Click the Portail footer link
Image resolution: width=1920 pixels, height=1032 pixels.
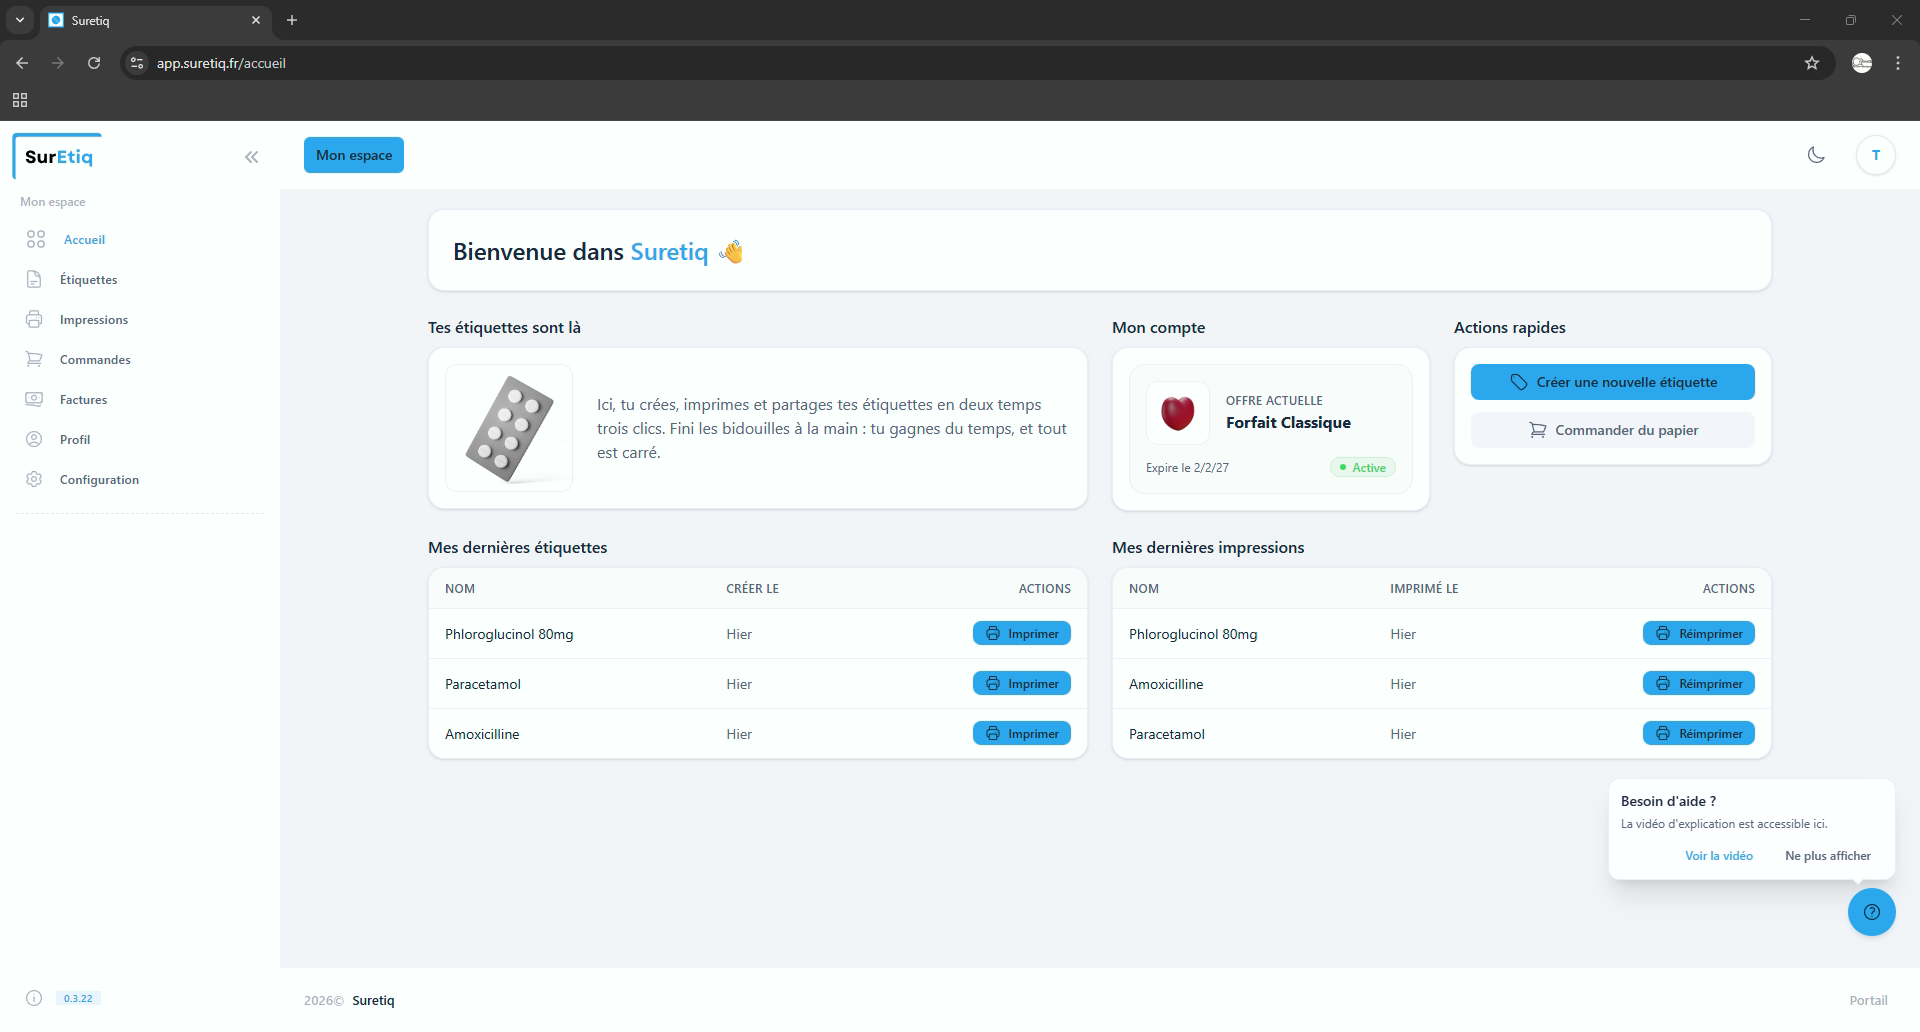(1868, 1000)
